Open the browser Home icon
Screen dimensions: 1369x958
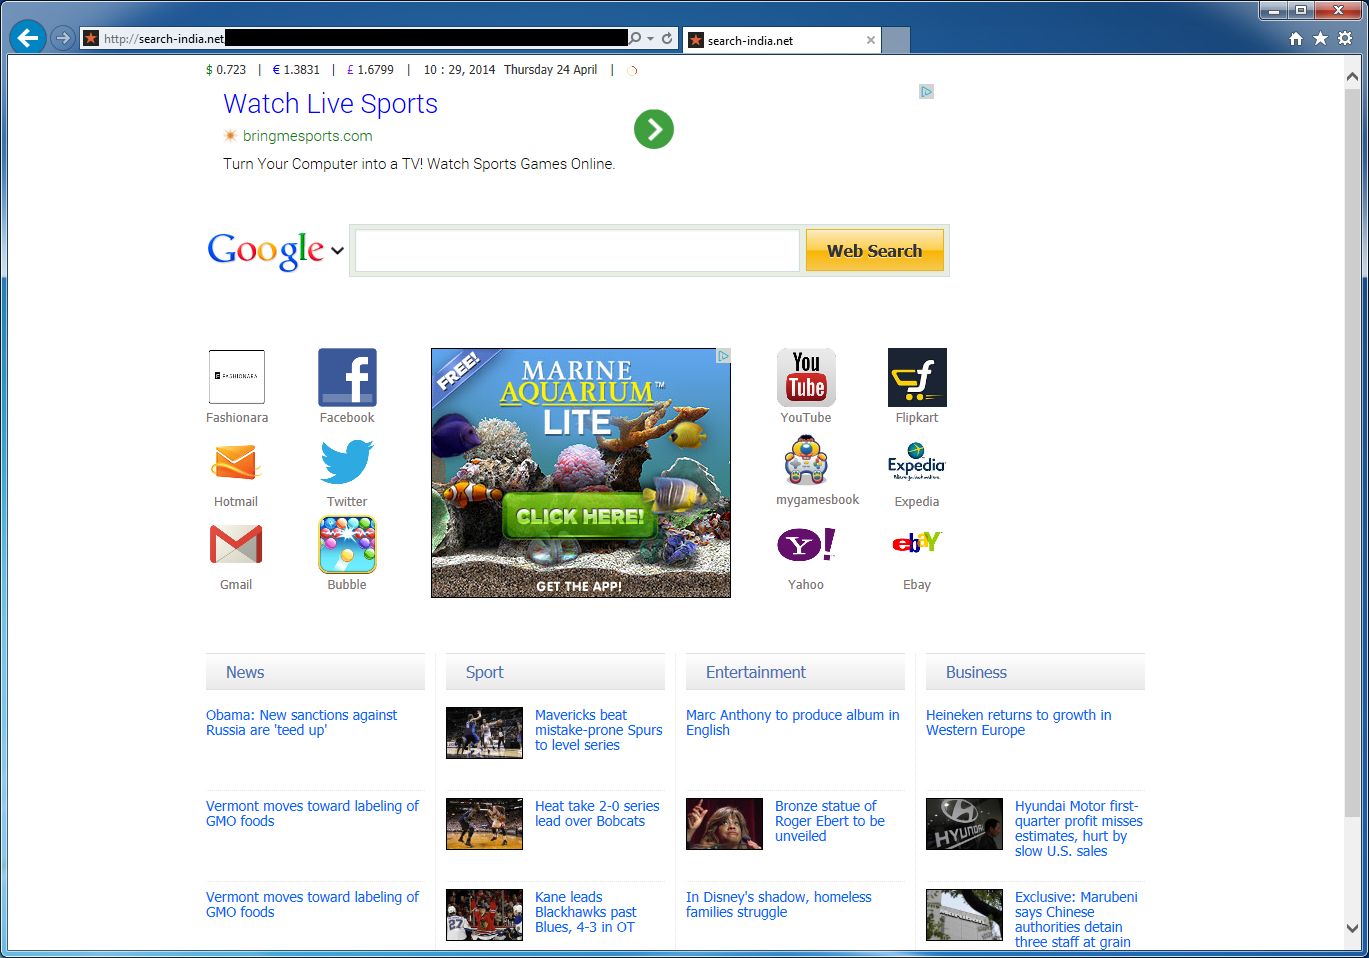1296,38
